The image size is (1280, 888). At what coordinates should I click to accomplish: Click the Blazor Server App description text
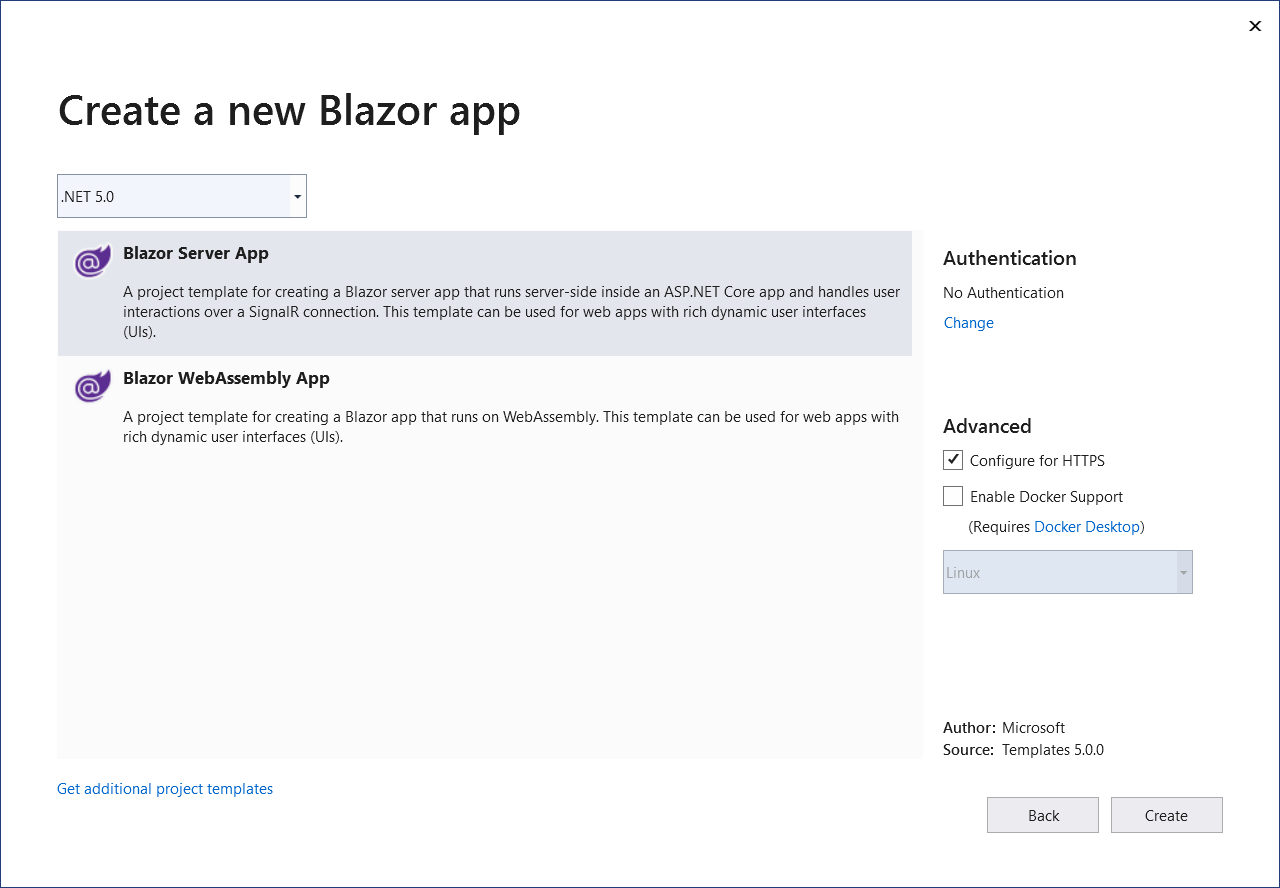(510, 312)
